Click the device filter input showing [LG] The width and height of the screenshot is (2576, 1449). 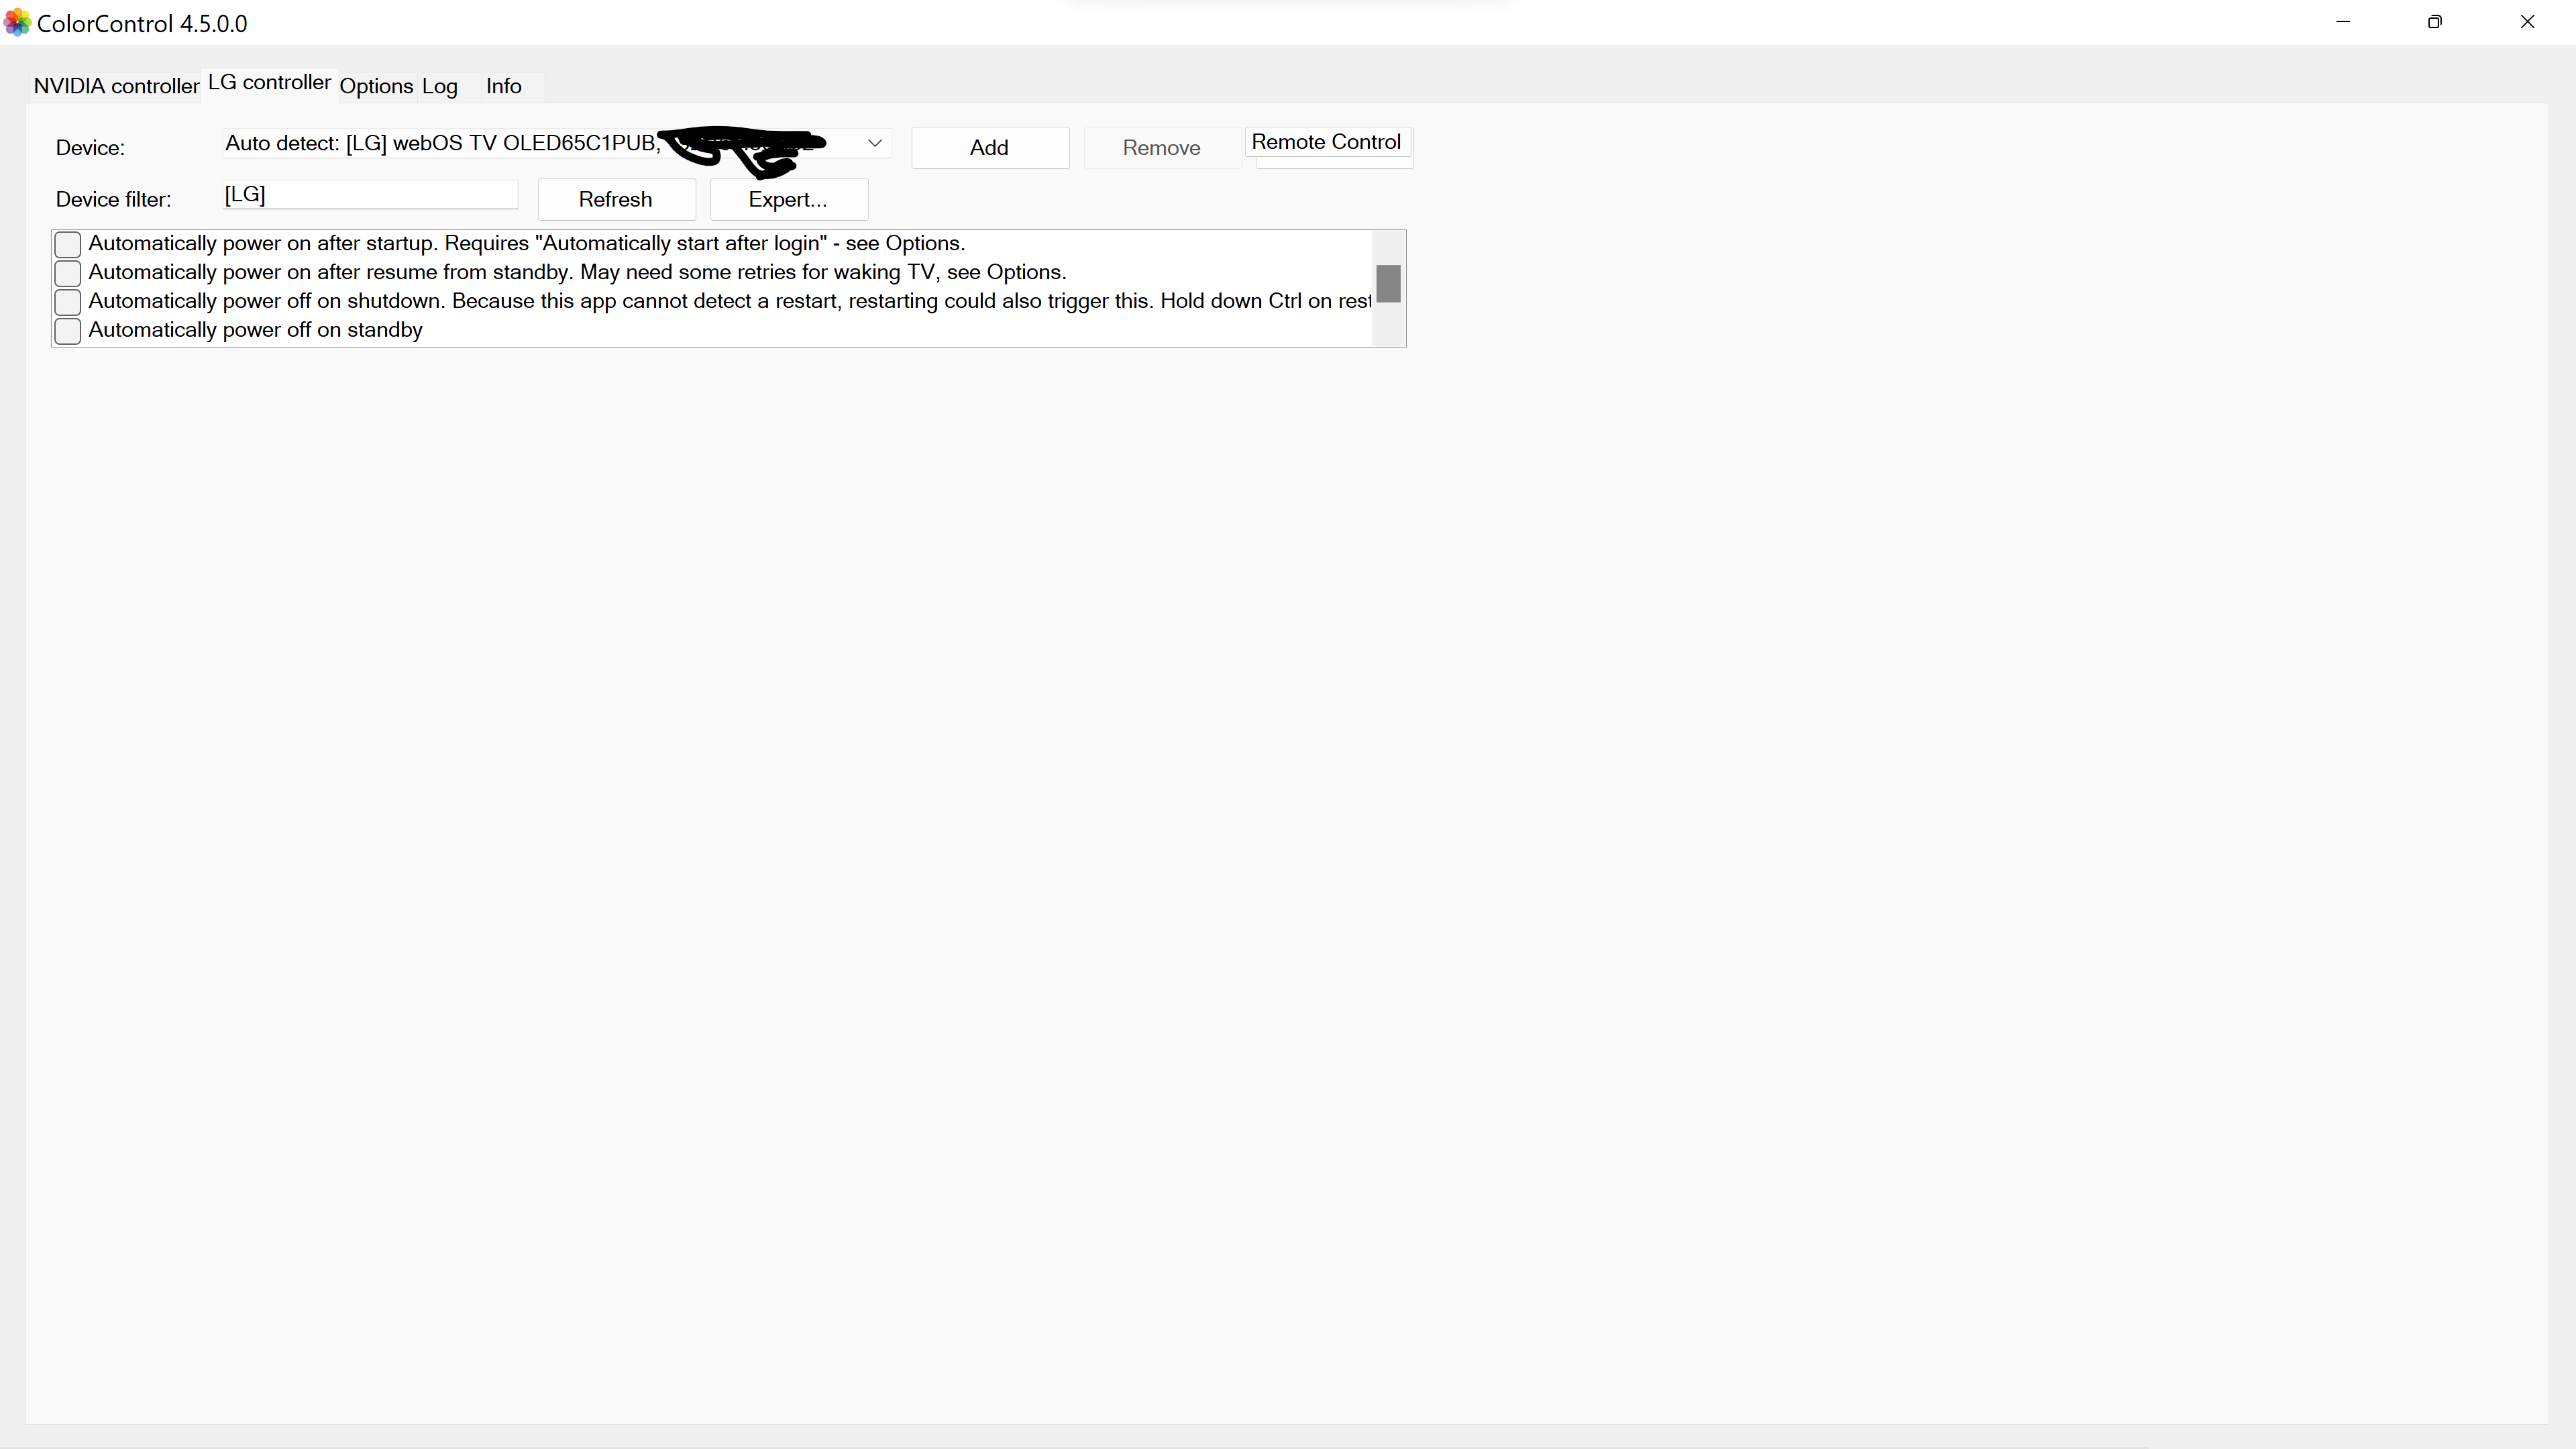pos(370,195)
